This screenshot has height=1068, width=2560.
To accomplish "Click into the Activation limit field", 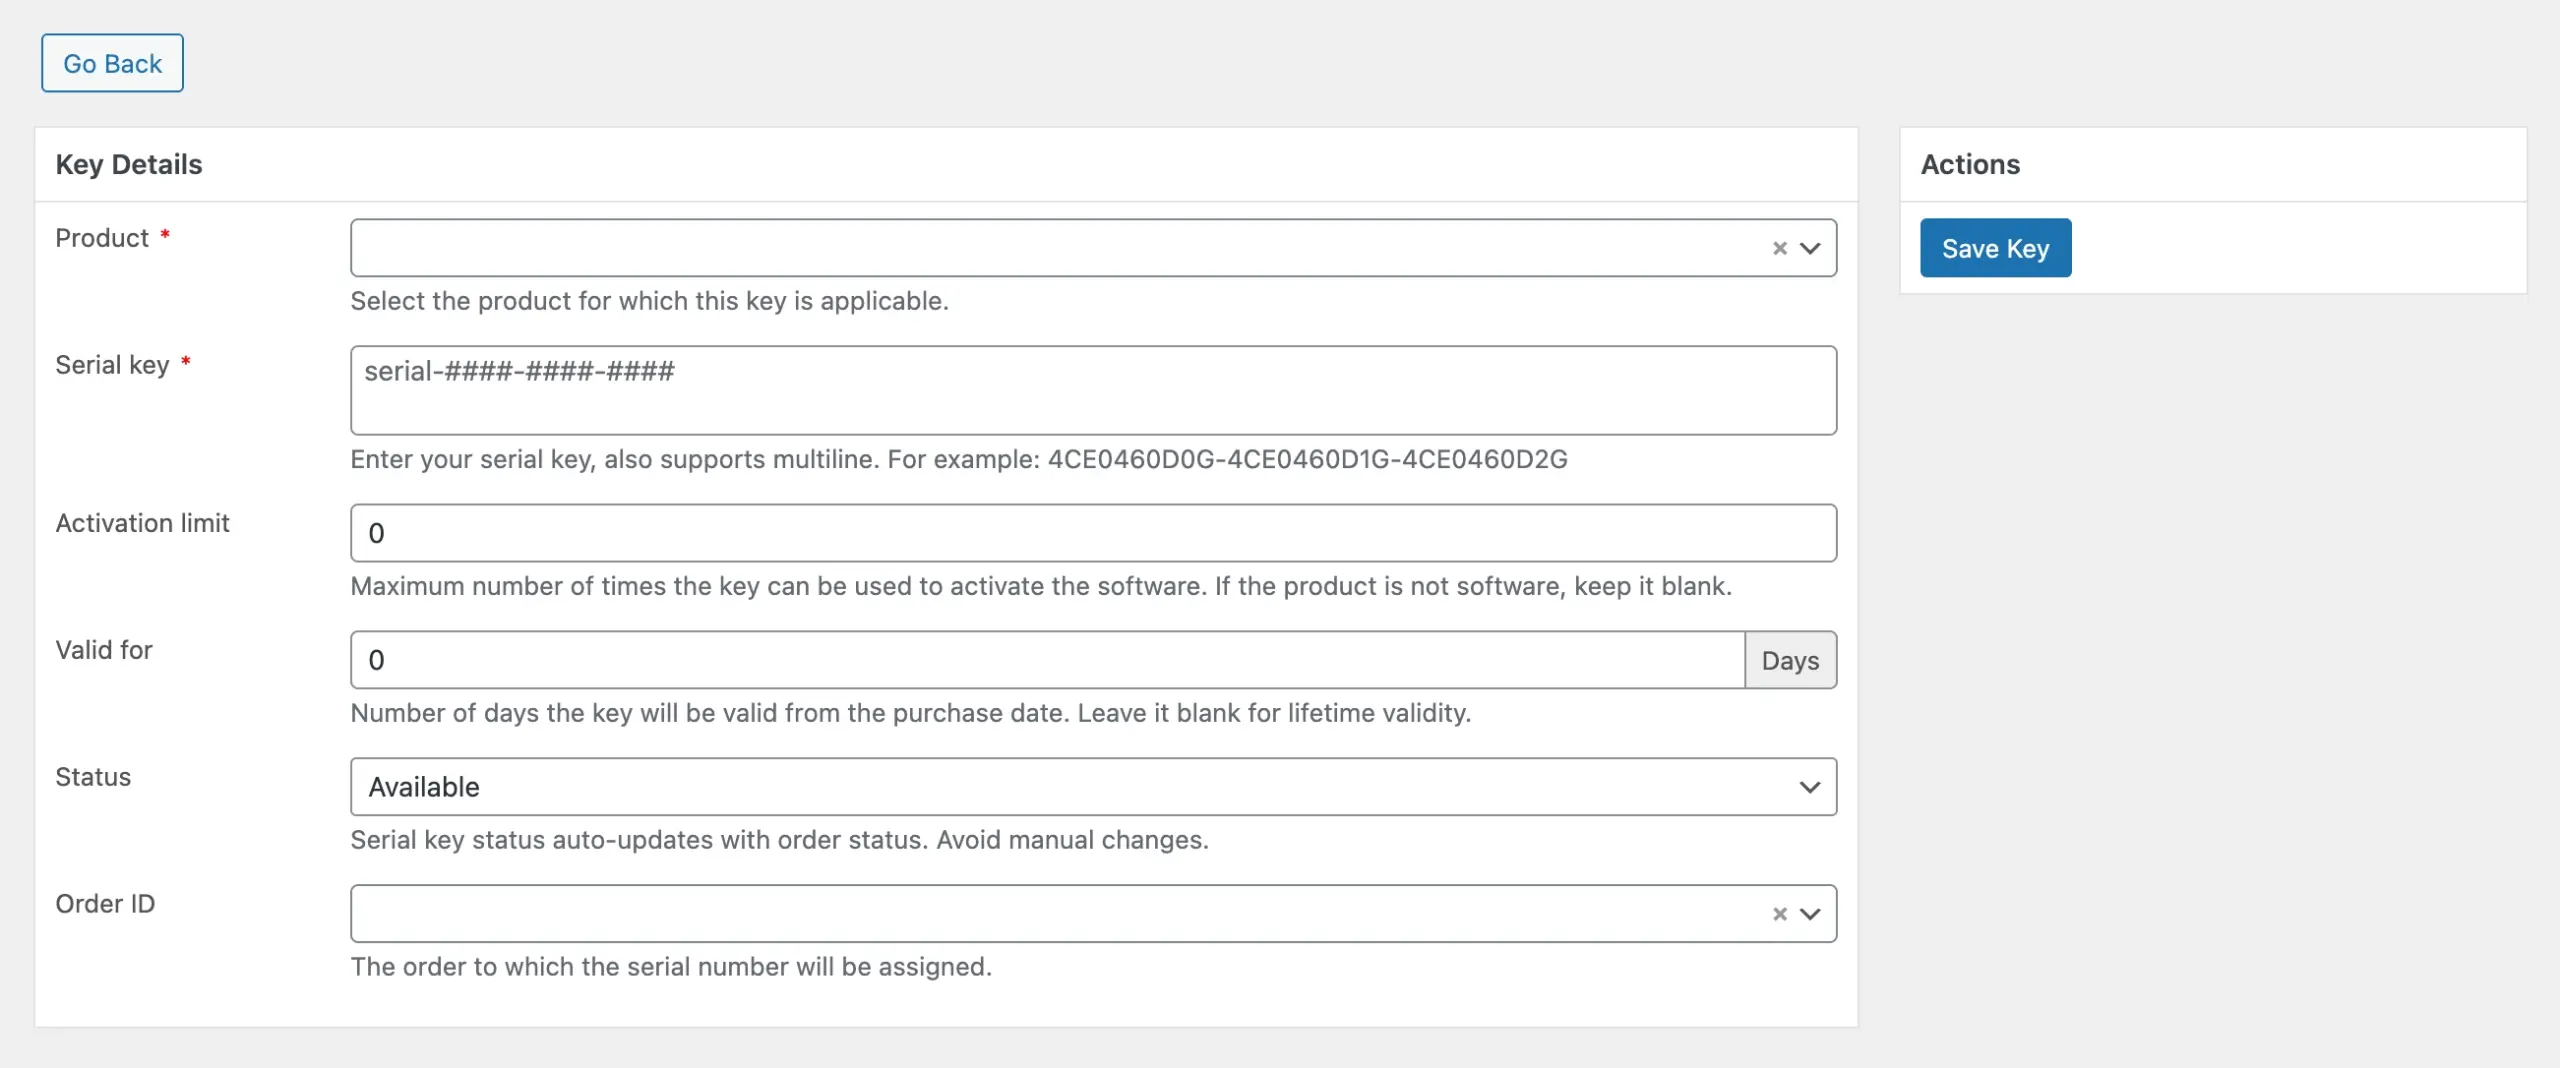I will 1092,533.
